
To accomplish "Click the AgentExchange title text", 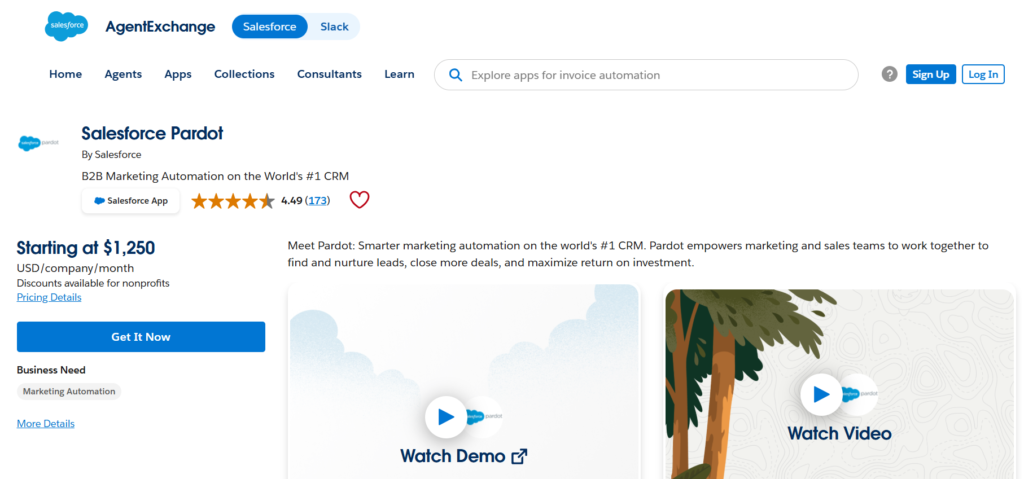I will (160, 27).
